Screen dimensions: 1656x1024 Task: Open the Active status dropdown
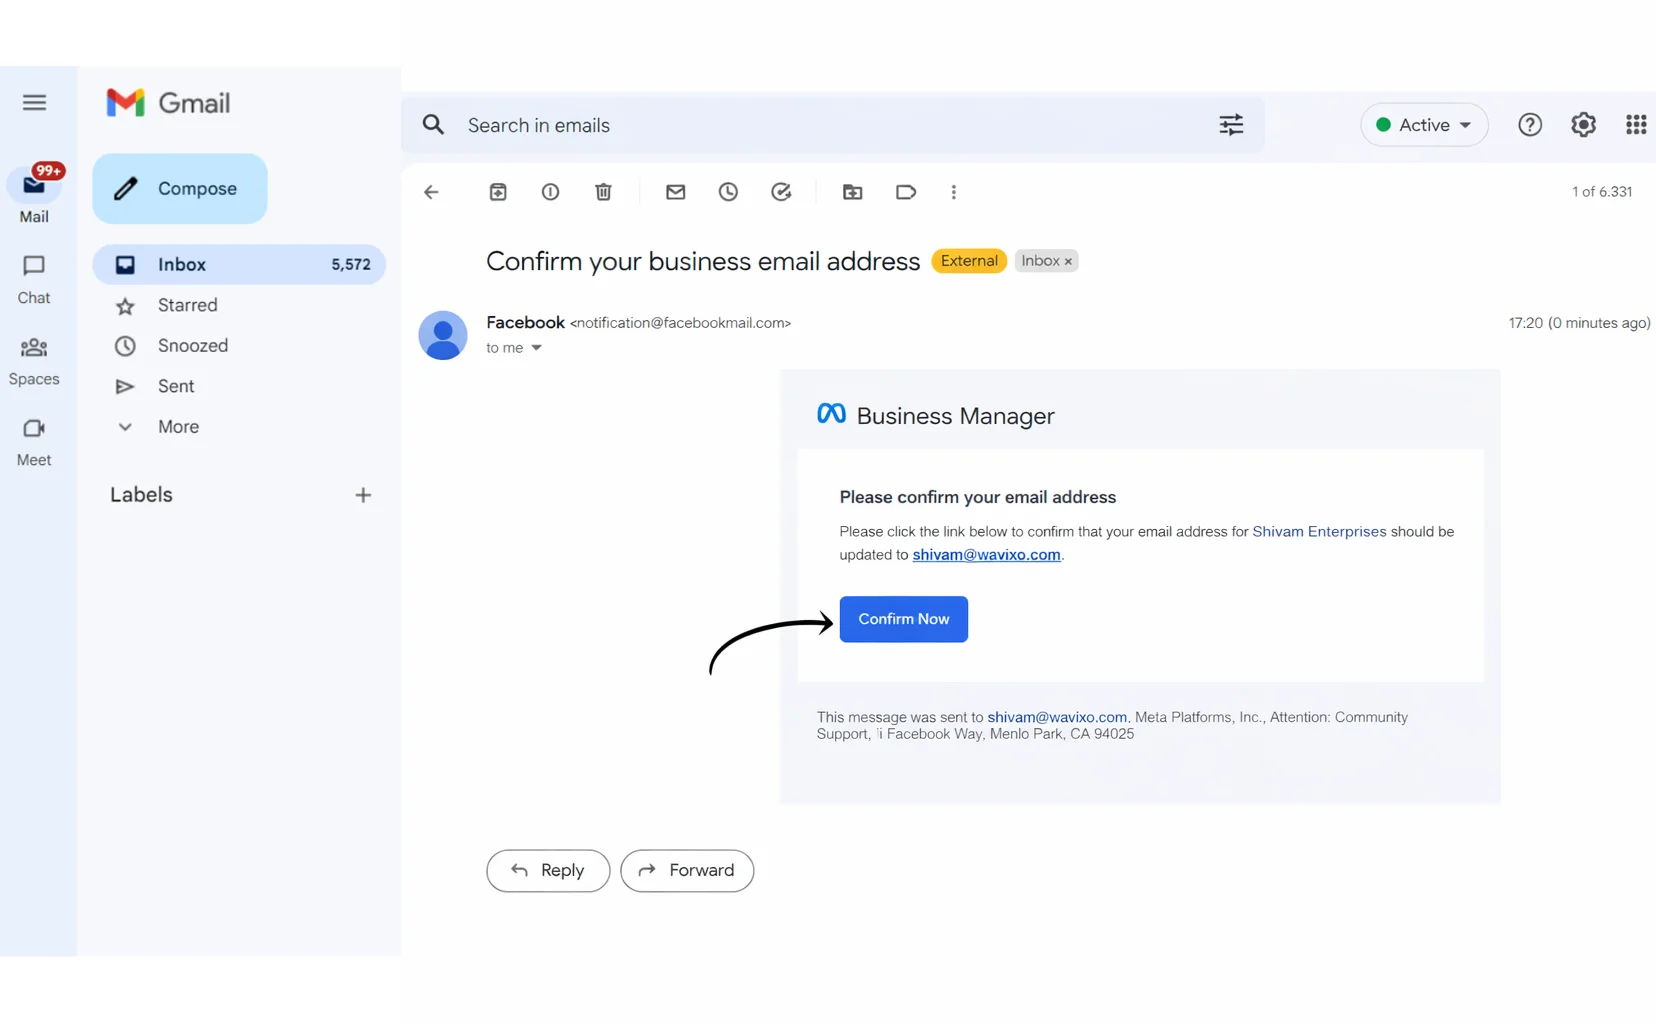(x=1424, y=124)
